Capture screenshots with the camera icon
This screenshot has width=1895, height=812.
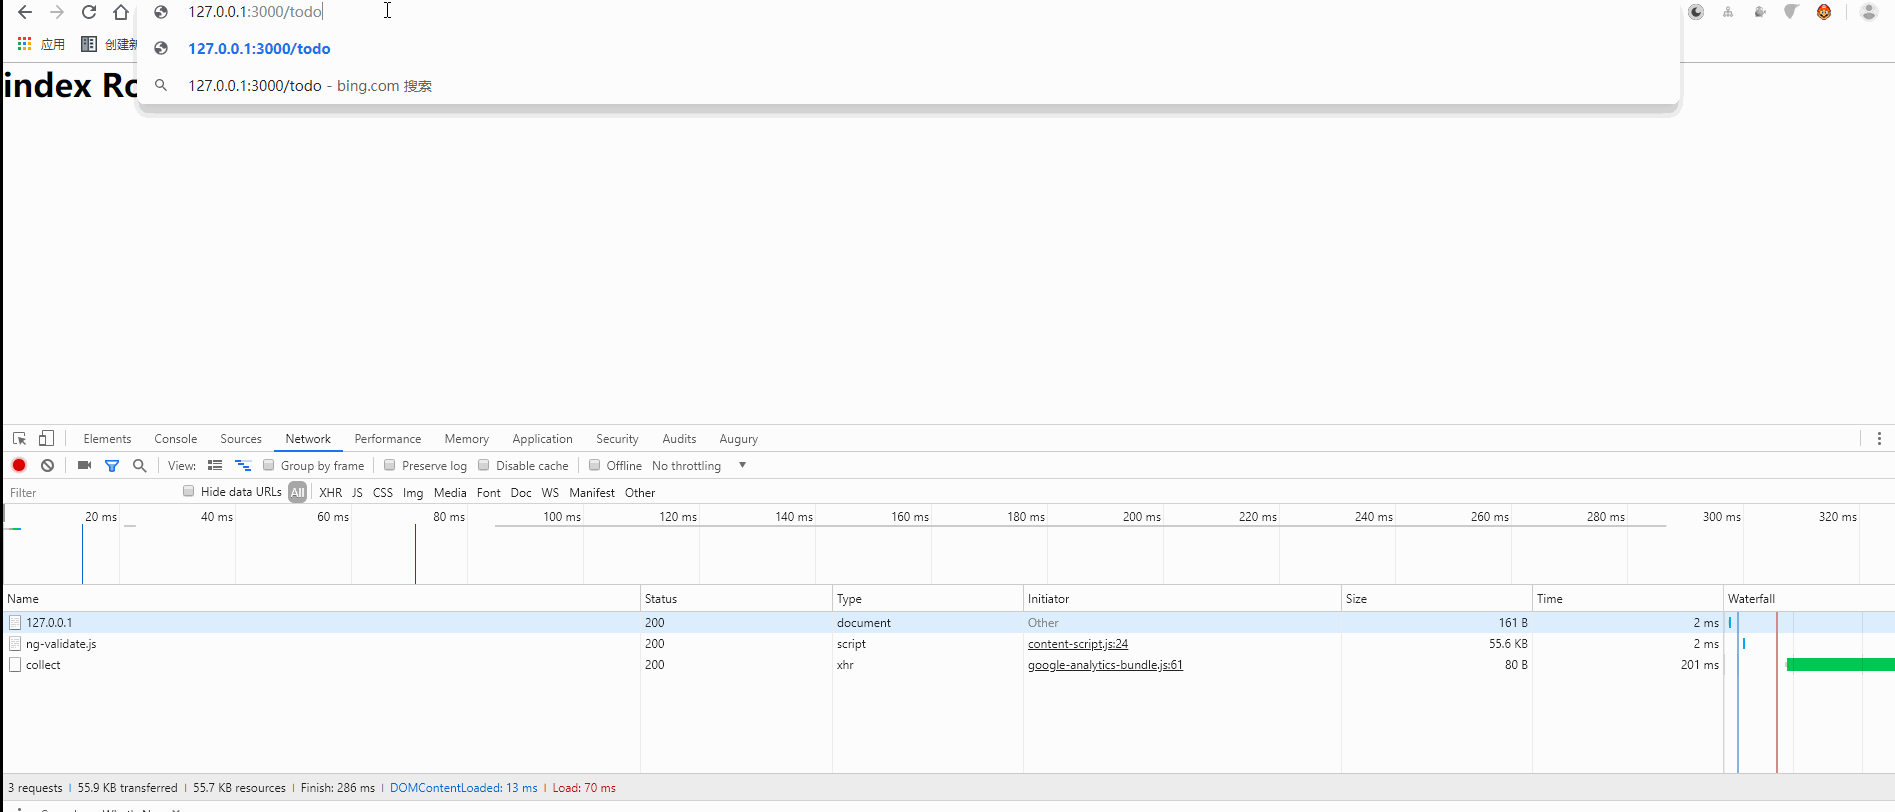(84, 465)
